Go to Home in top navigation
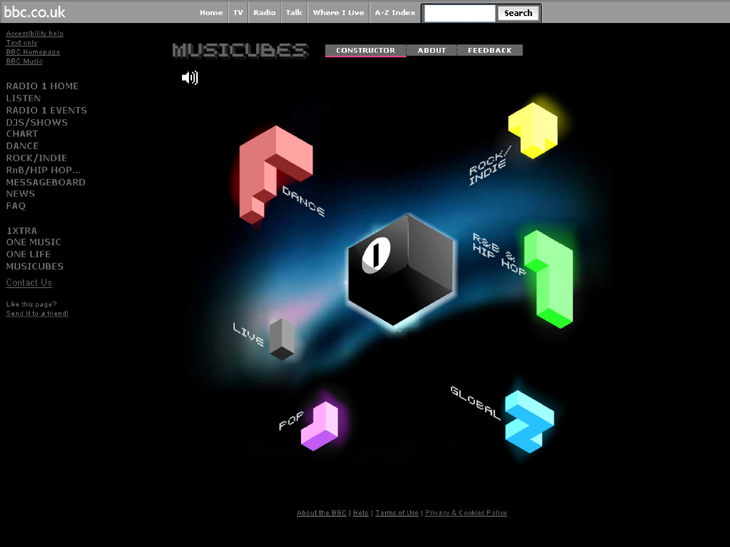The width and height of the screenshot is (730, 547). 211,13
